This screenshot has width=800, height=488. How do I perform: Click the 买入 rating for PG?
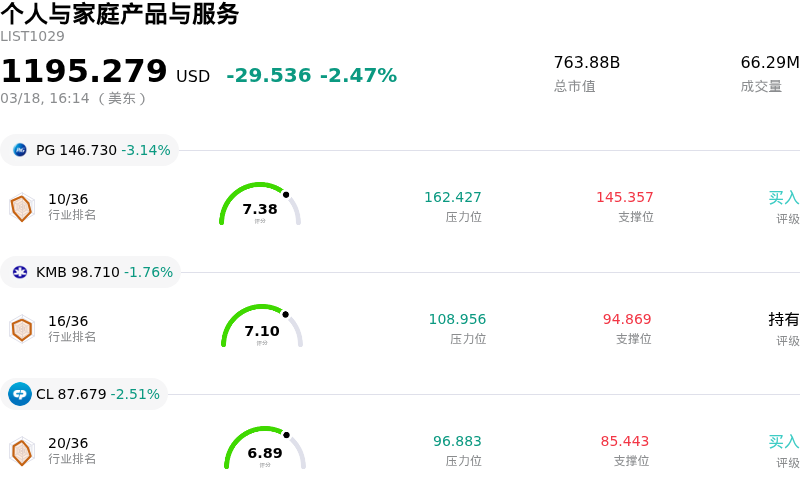pyautogui.click(x=784, y=197)
